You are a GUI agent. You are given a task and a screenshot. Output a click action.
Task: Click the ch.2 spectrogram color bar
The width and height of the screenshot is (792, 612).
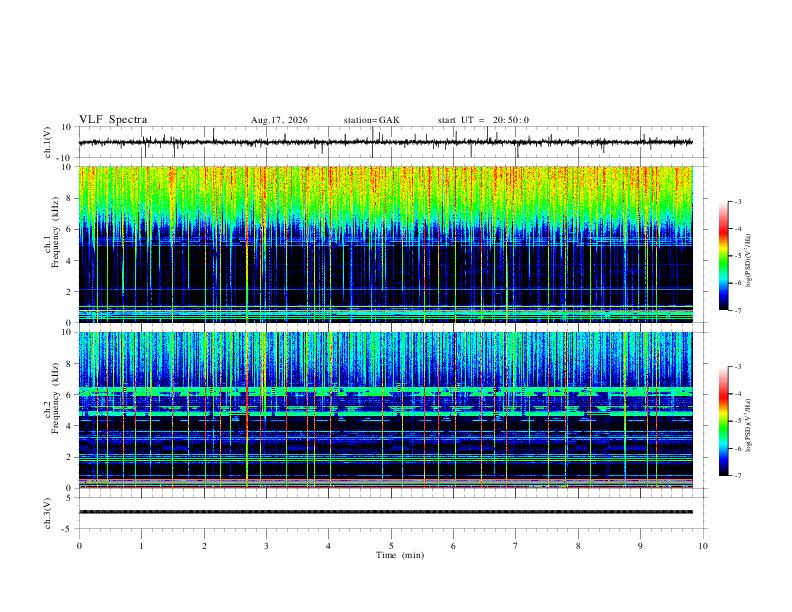724,421
